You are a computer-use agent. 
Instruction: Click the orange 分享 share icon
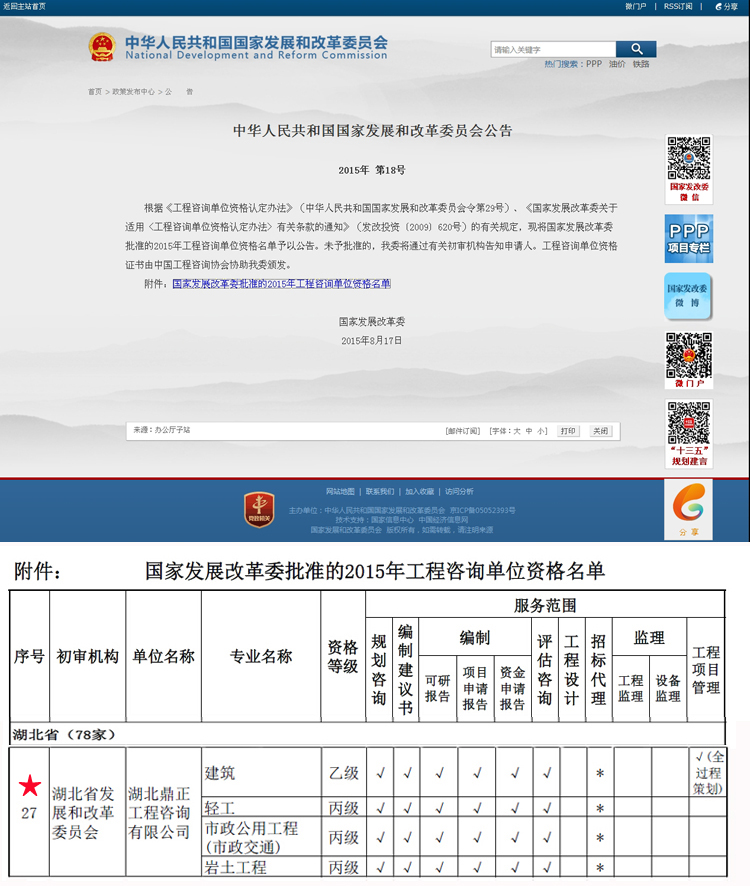[689, 507]
